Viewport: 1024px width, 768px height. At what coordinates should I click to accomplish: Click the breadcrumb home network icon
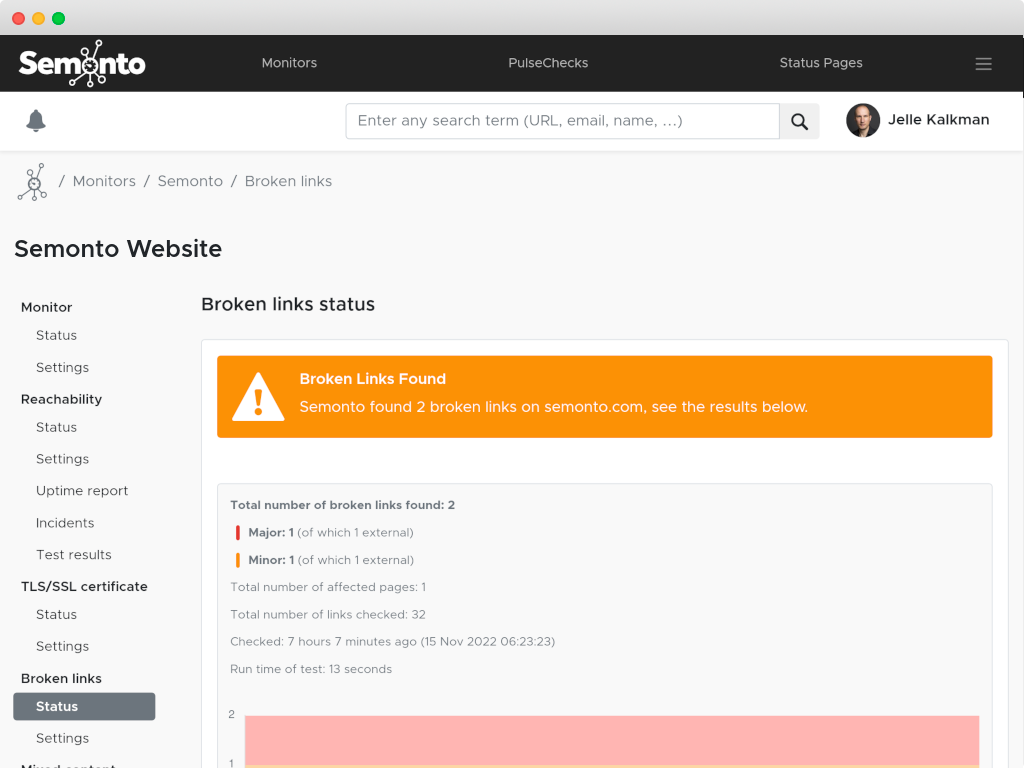click(x=33, y=182)
